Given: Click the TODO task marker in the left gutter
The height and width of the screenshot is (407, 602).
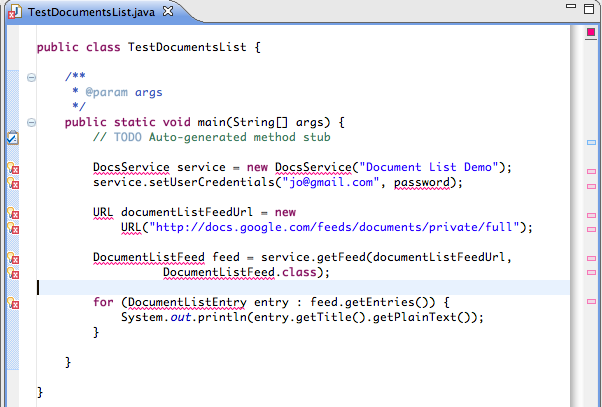Looking at the screenshot, I should pos(12,138).
